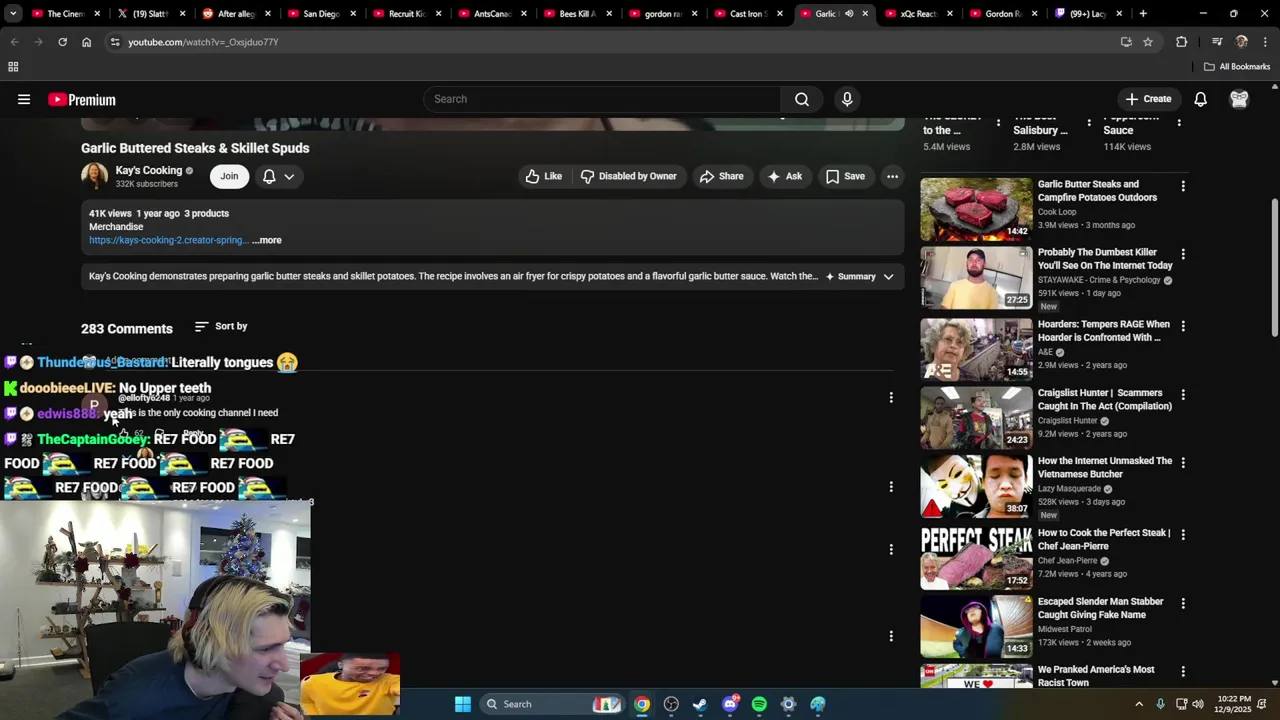Open the Sort by comments menu

tap(221, 327)
